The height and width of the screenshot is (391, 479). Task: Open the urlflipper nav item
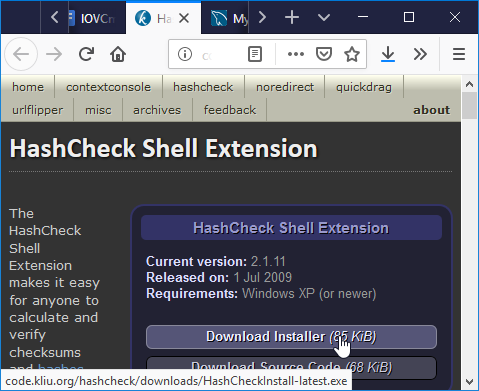point(37,110)
